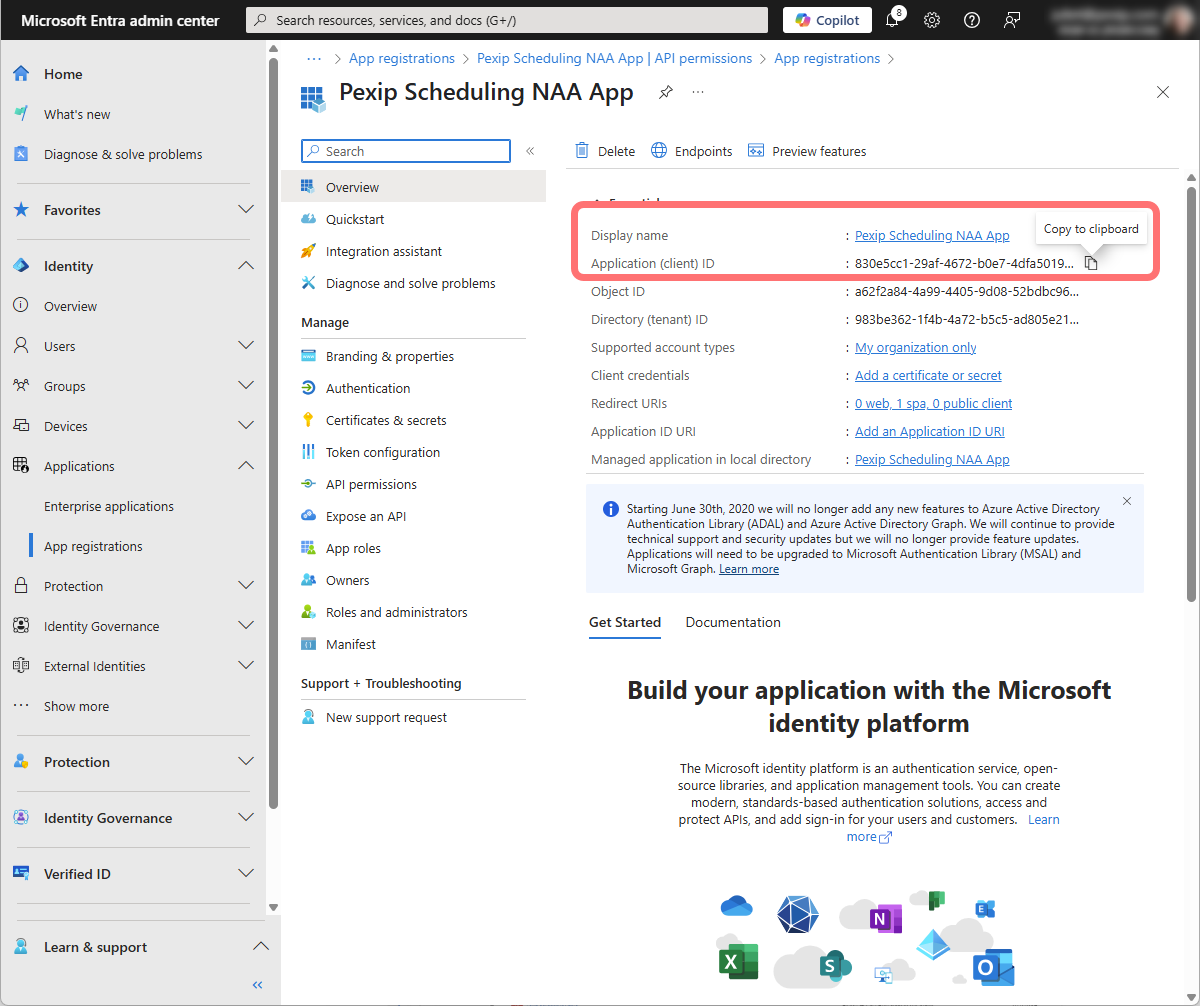1200x1006 pixels.
Task: Select Certificates & secrets menu item
Action: coord(386,420)
